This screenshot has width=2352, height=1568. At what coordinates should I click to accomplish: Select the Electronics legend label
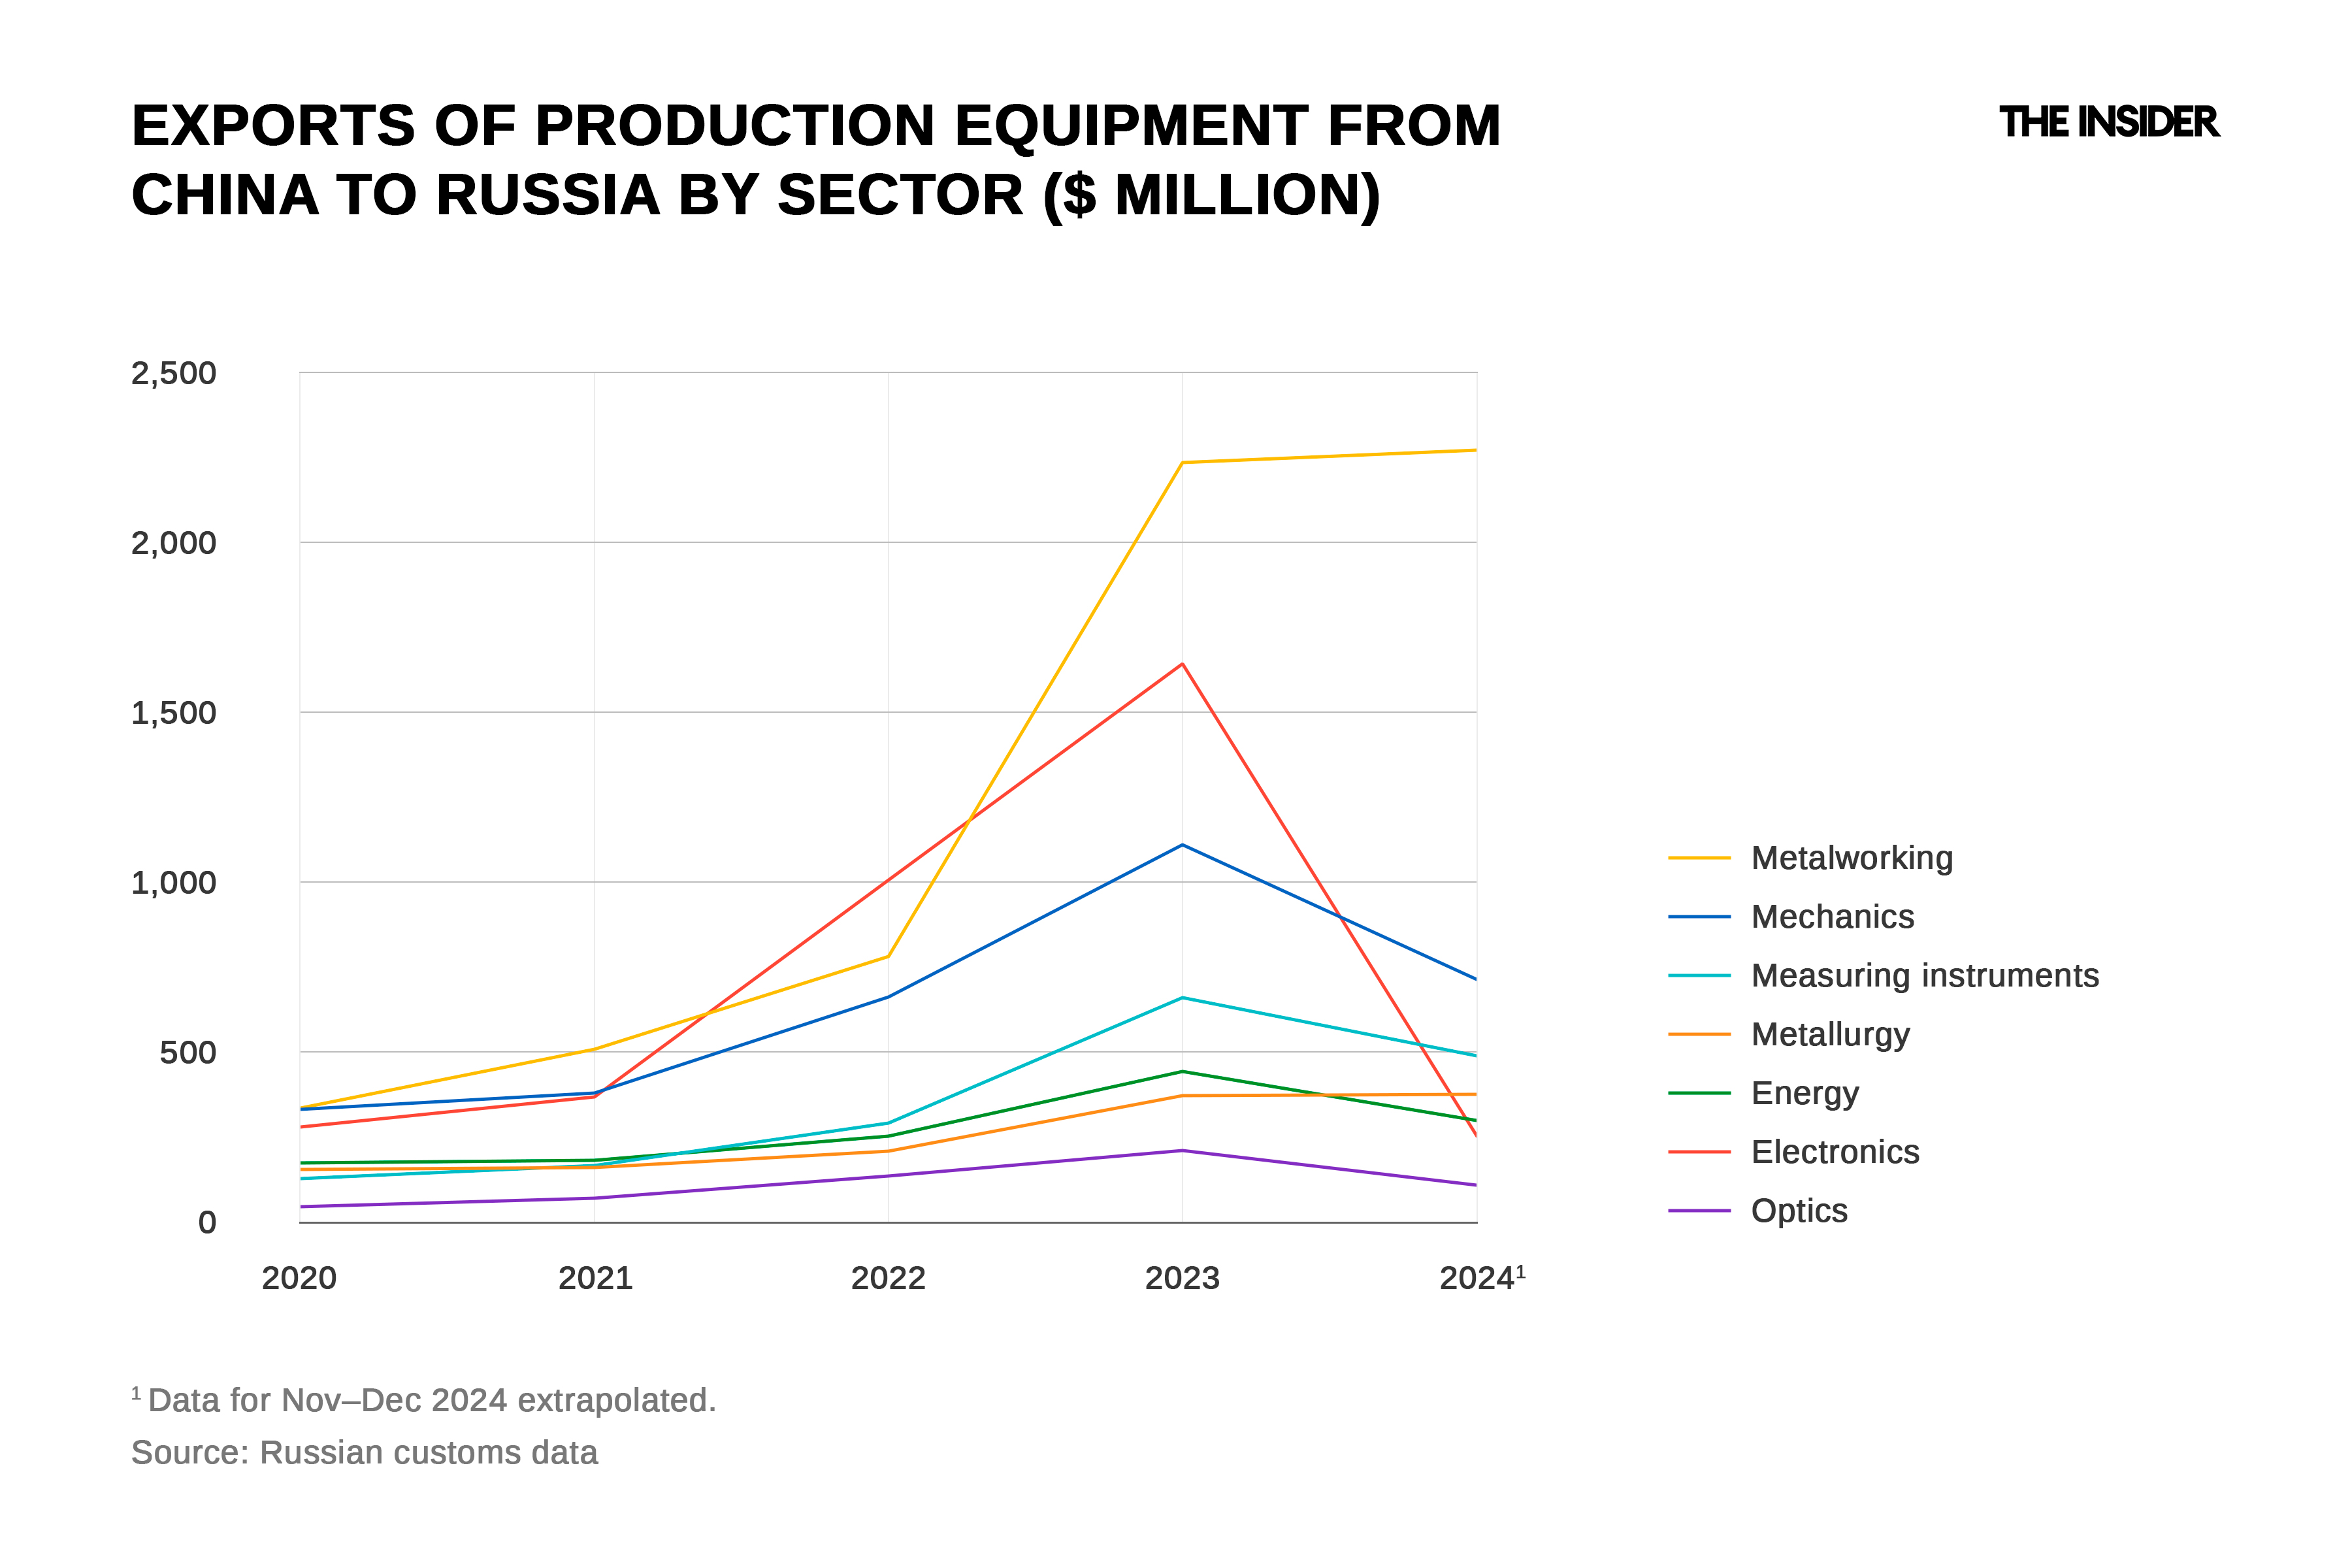1835,1152
